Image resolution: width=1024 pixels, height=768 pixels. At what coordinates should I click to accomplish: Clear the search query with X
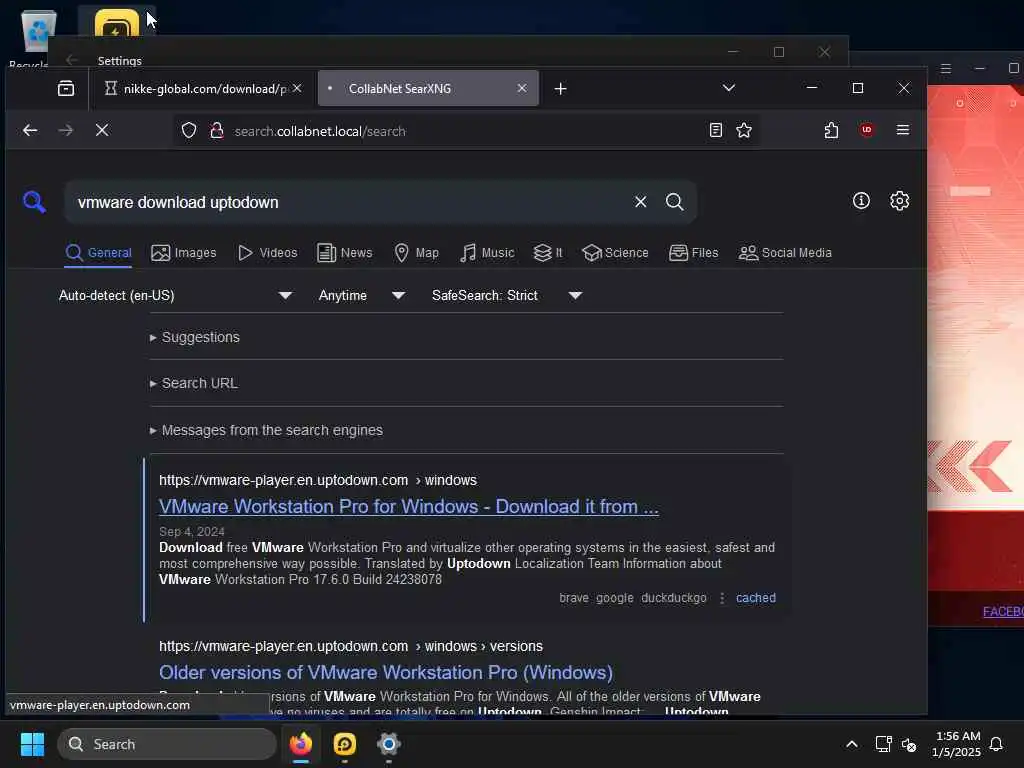click(640, 202)
